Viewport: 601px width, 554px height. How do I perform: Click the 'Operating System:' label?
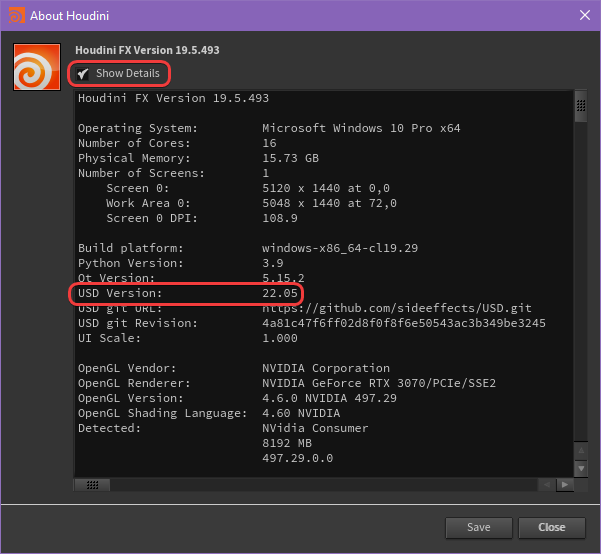138,128
